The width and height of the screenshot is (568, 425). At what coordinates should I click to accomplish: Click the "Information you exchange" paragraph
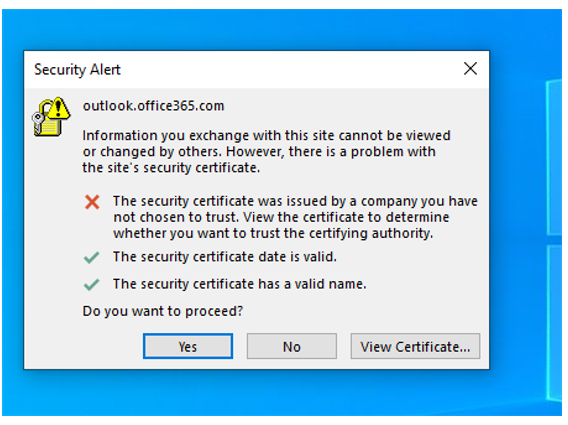tap(266, 151)
